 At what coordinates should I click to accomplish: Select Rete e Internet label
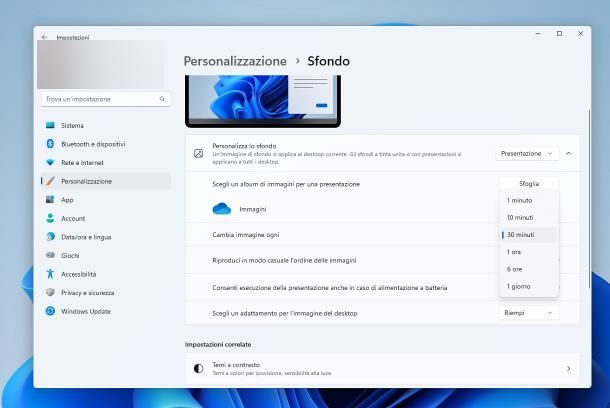click(x=82, y=163)
